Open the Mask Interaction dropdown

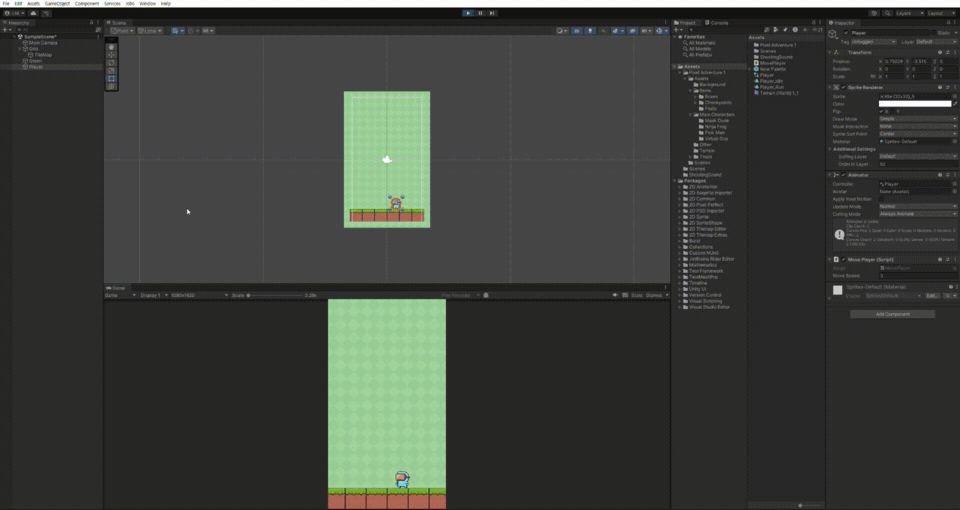tap(918, 126)
